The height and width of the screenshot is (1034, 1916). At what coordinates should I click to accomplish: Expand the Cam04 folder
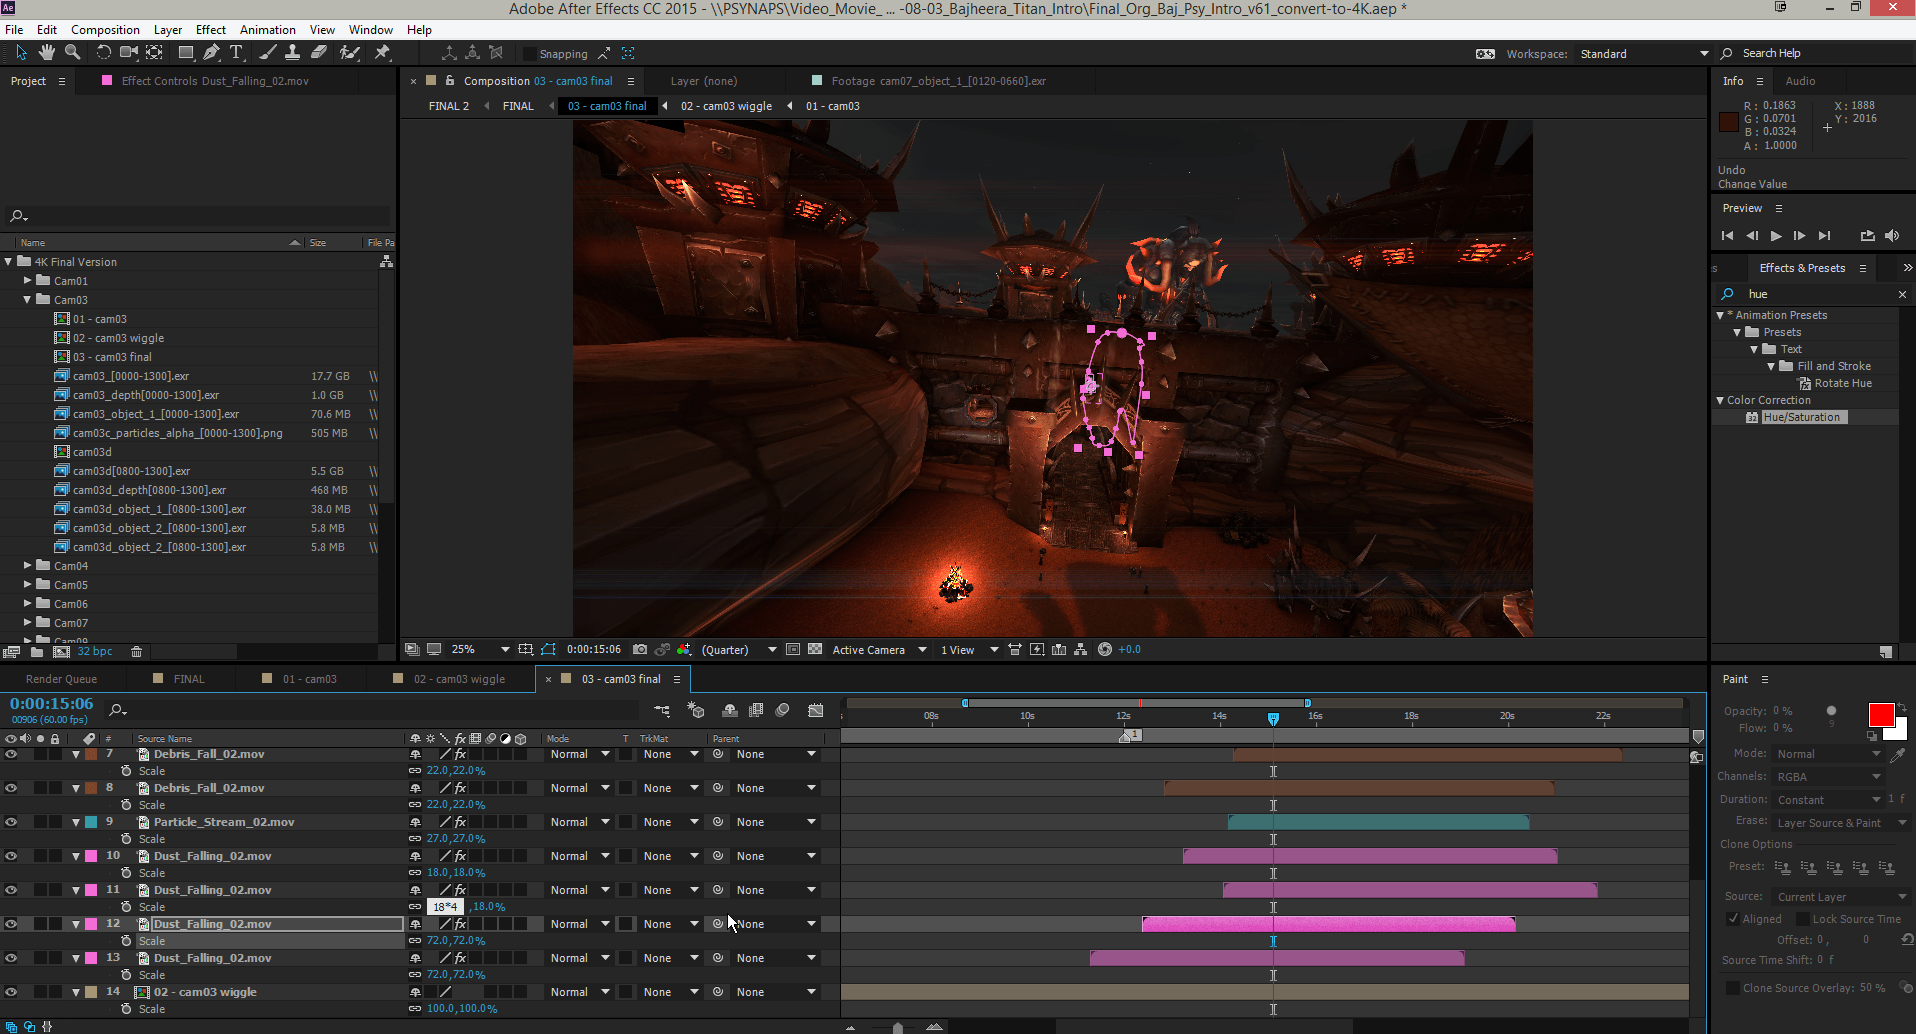pyautogui.click(x=28, y=566)
